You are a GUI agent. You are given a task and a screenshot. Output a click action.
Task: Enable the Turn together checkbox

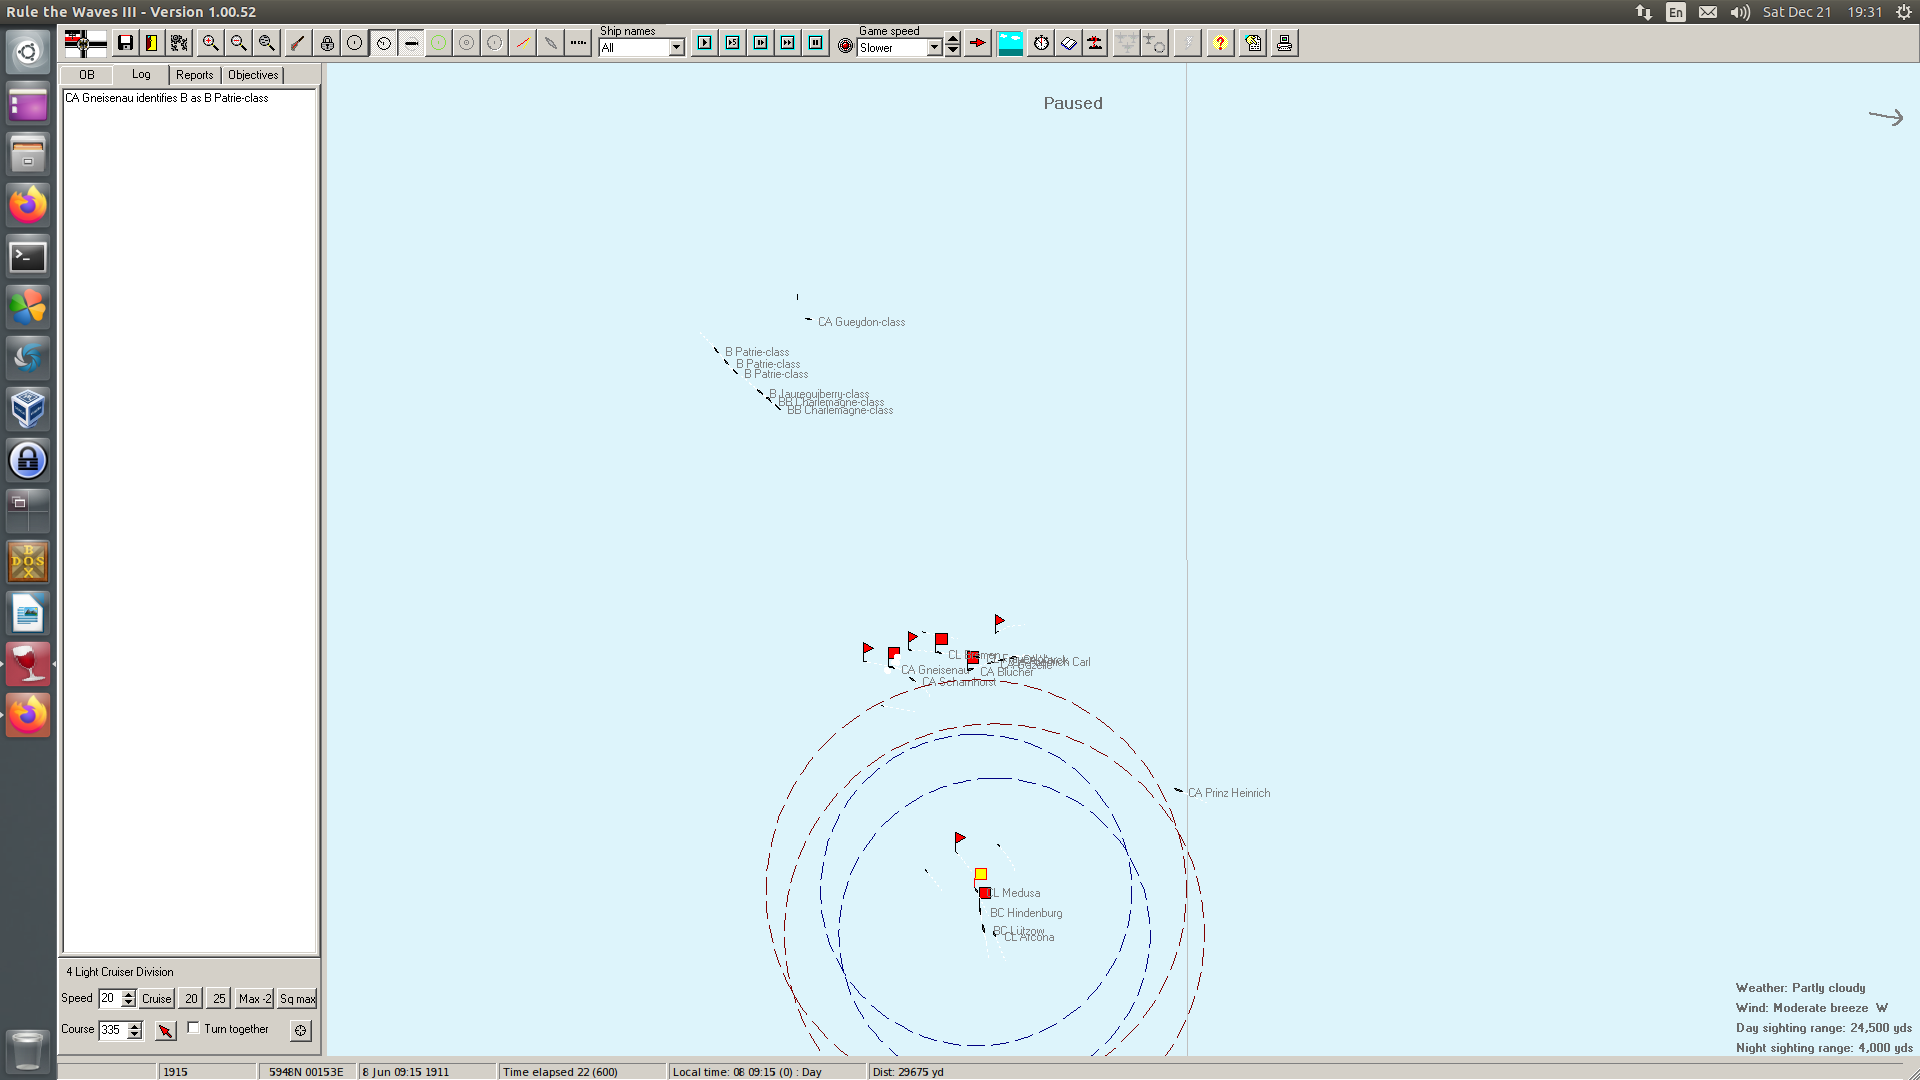point(194,1028)
